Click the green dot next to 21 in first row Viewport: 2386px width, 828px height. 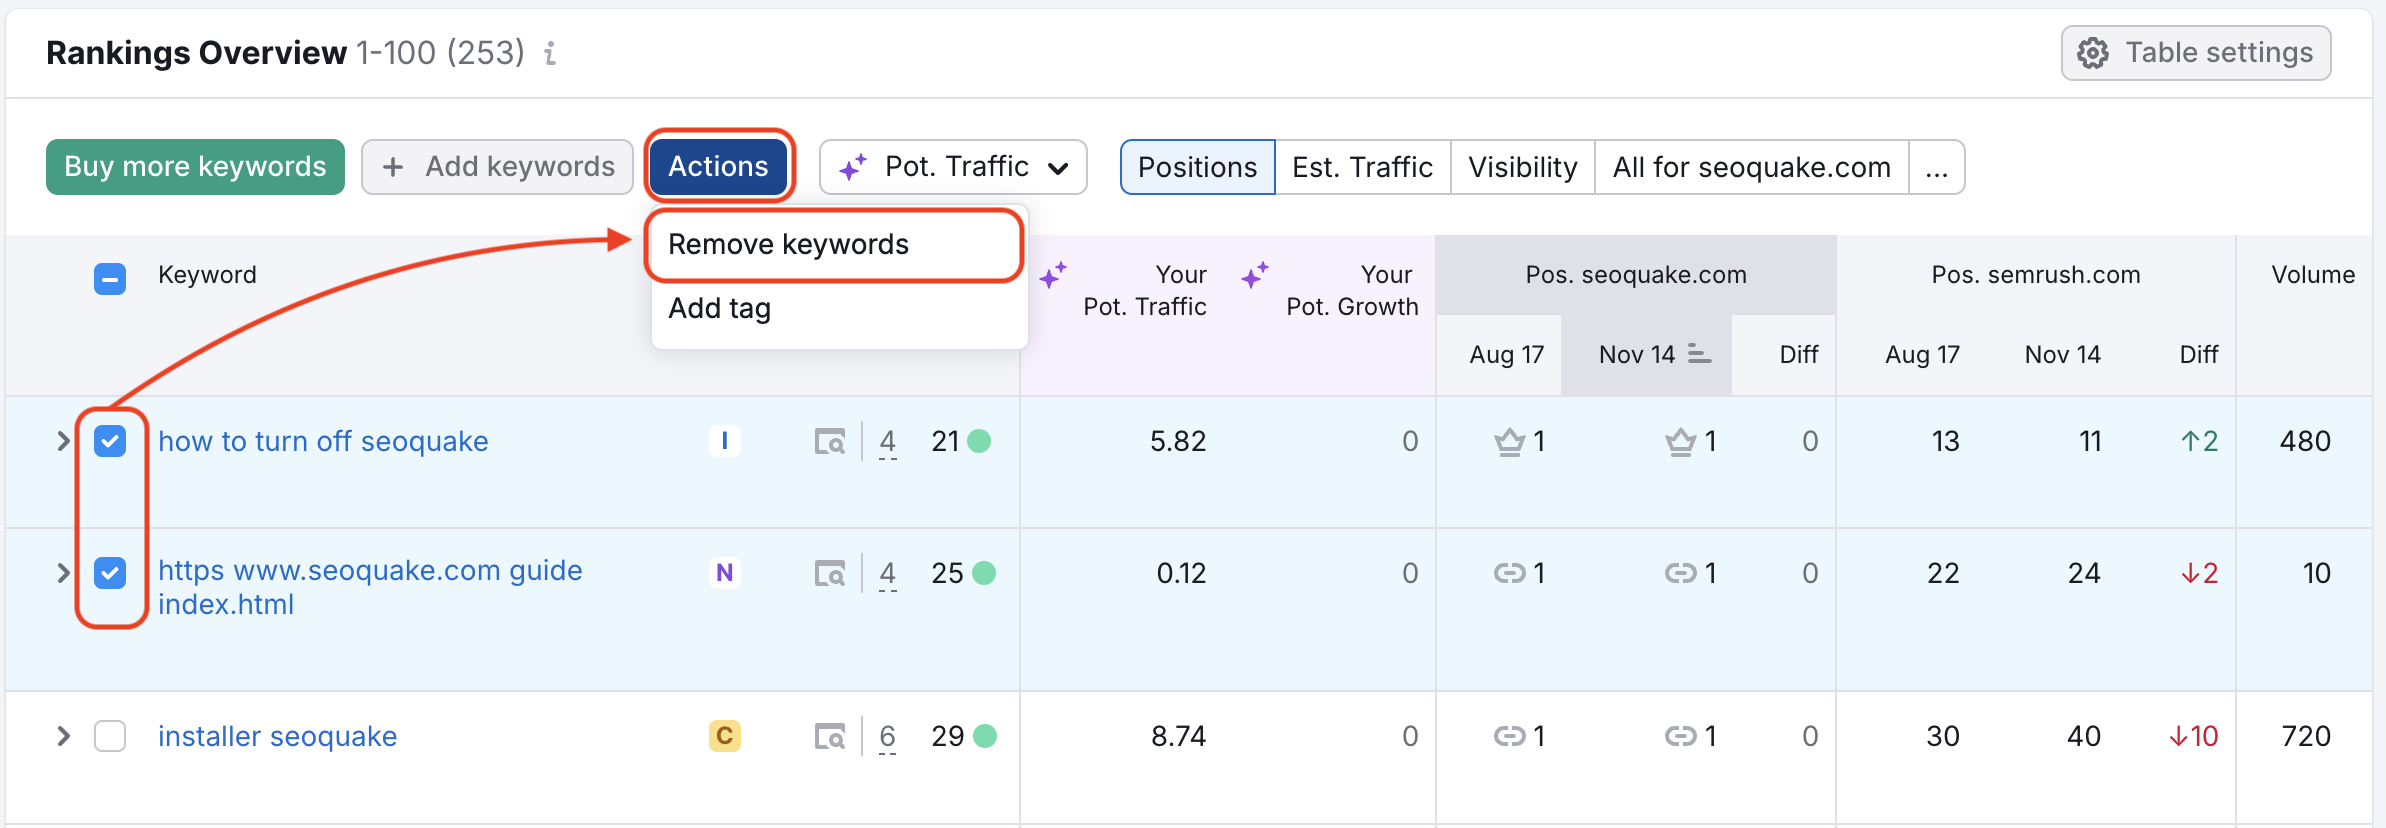(x=980, y=441)
